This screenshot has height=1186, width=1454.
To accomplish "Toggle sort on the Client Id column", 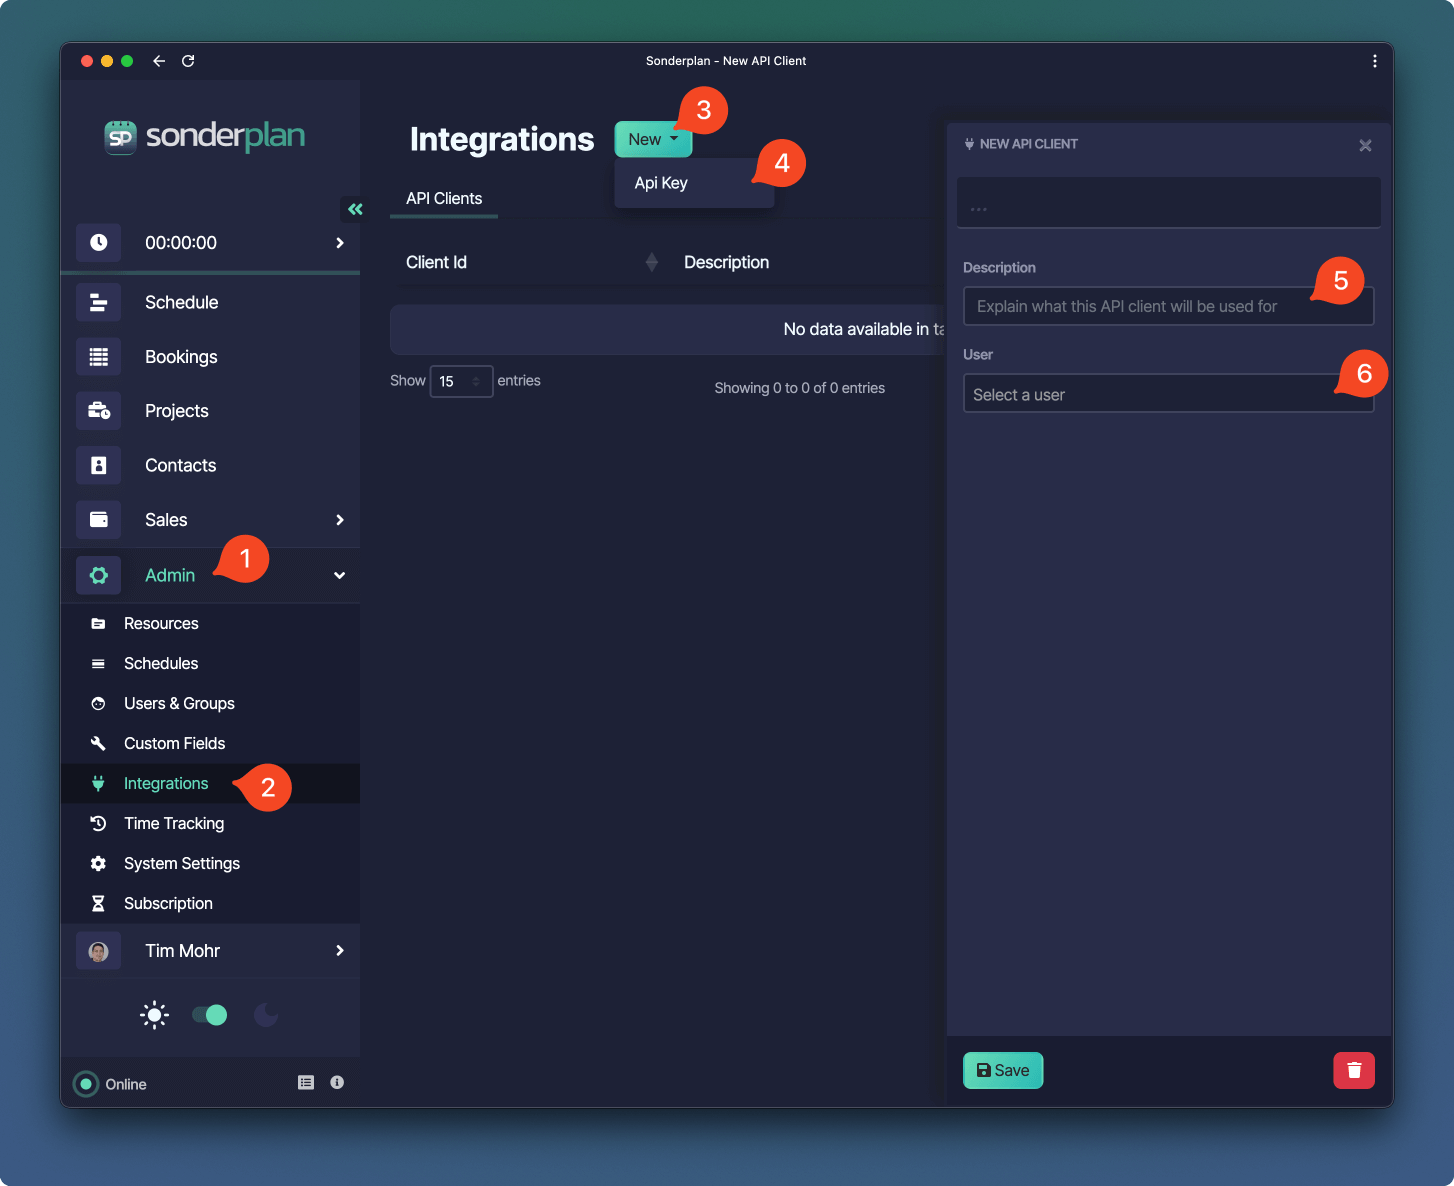I will point(651,262).
